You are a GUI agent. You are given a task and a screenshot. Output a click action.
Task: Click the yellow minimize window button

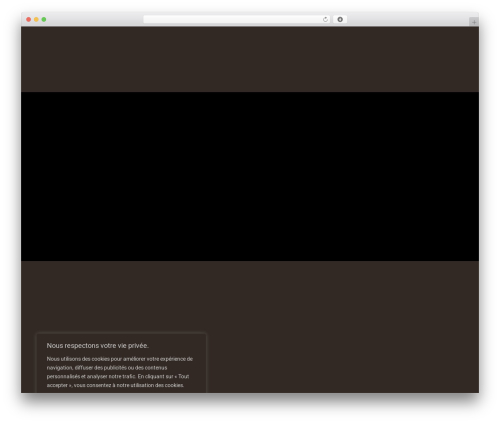click(36, 20)
